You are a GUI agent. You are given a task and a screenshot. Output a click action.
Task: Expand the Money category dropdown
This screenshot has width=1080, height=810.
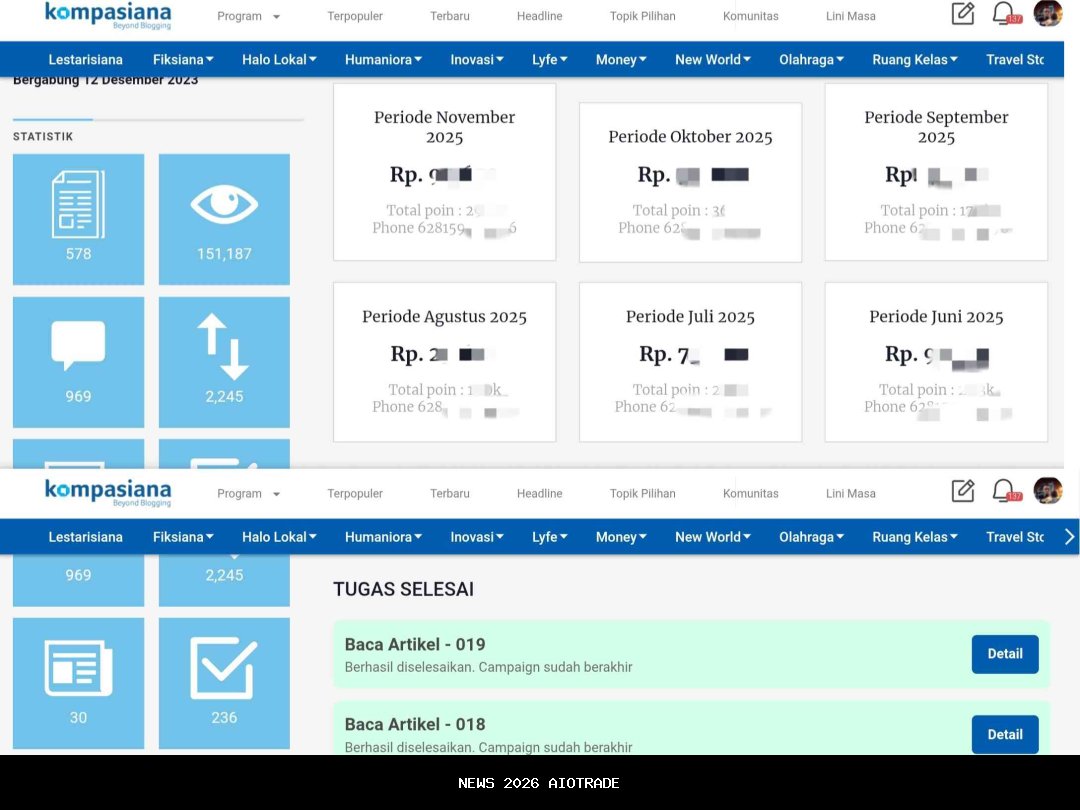620,59
